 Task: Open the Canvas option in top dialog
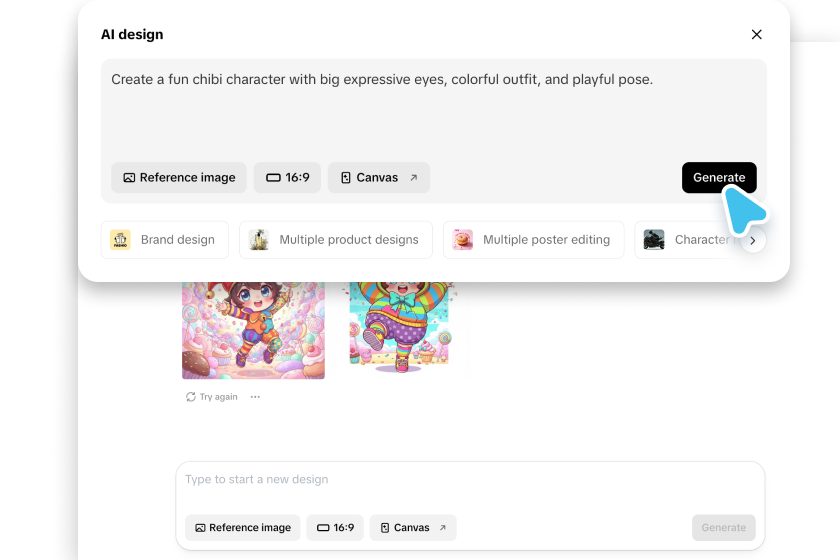pyautogui.click(x=378, y=178)
